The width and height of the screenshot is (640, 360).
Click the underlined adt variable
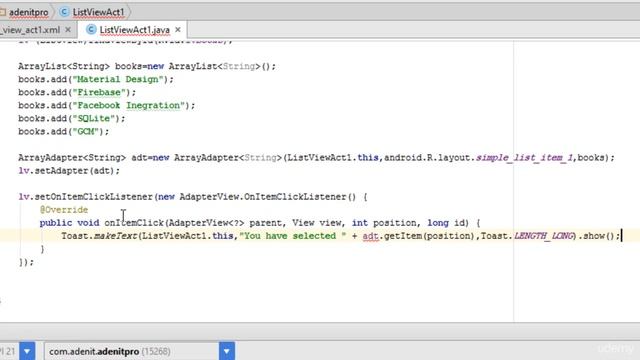(x=370, y=236)
